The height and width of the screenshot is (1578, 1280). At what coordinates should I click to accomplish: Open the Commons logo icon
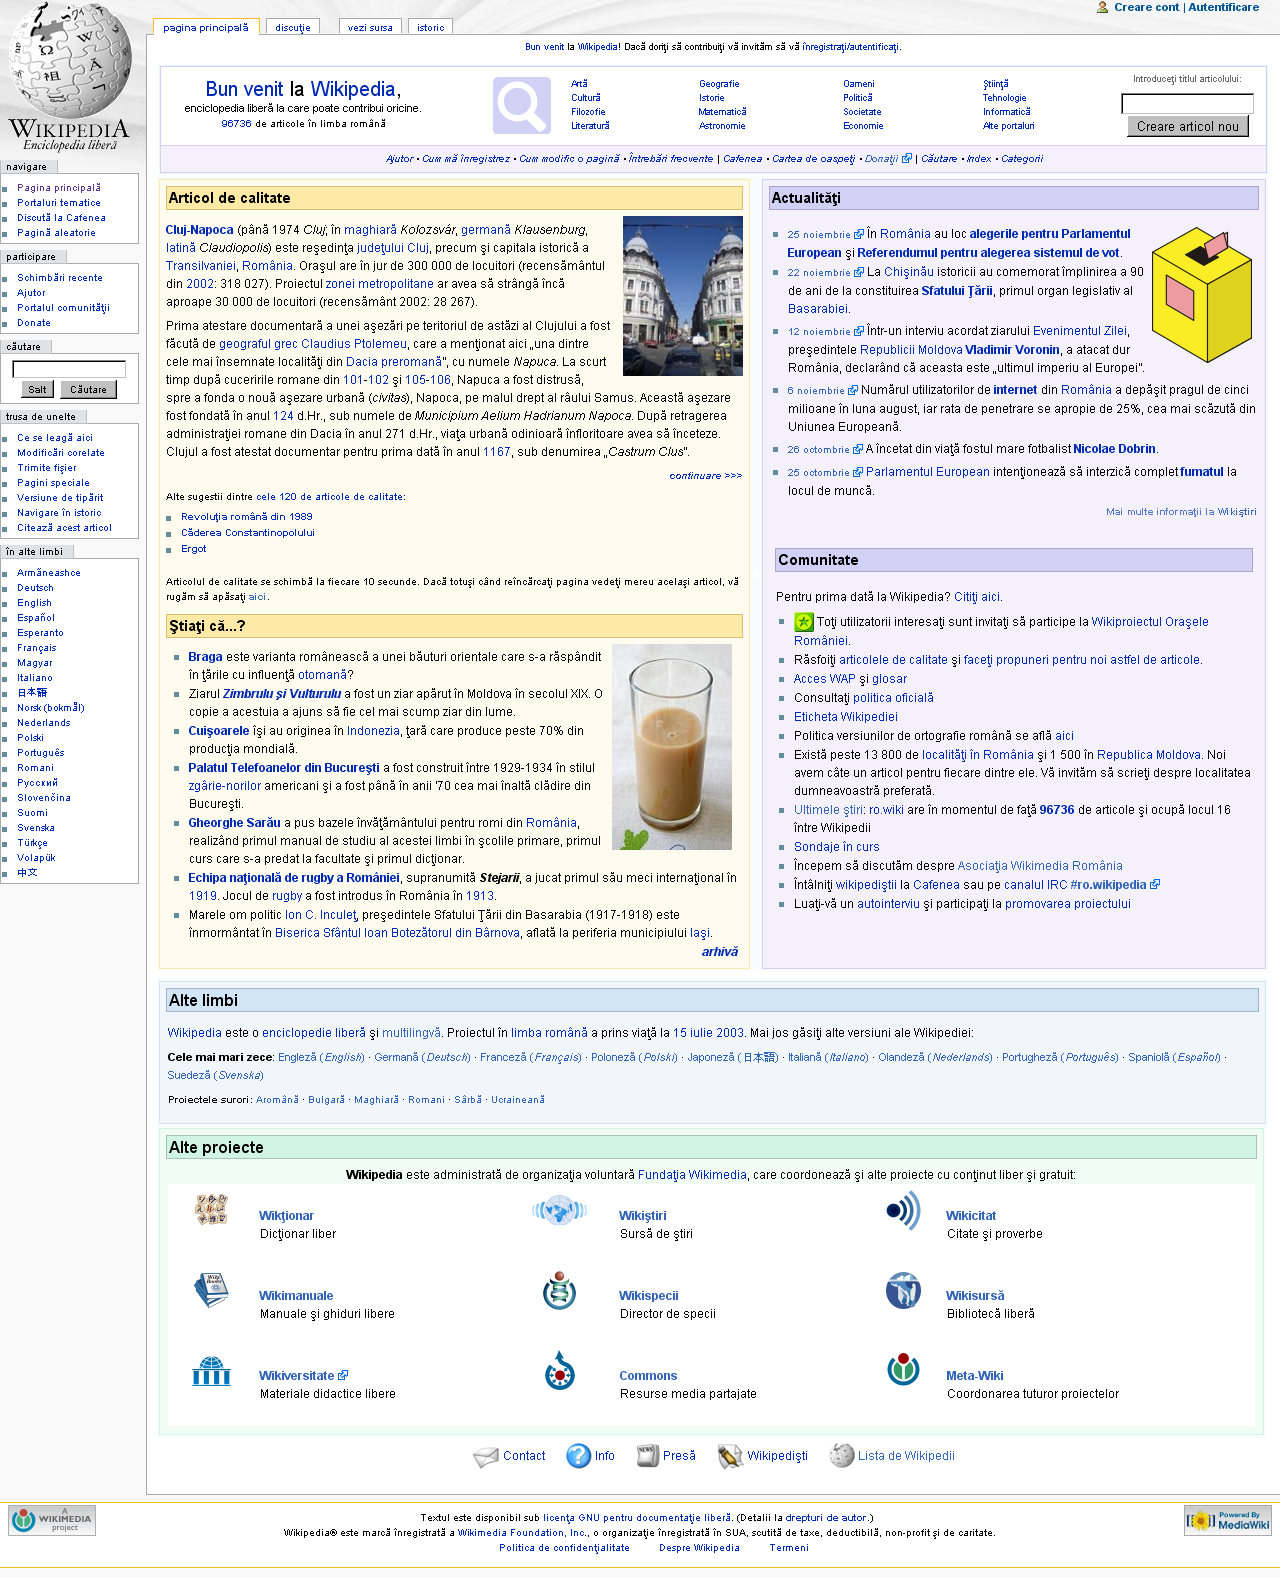(559, 1371)
